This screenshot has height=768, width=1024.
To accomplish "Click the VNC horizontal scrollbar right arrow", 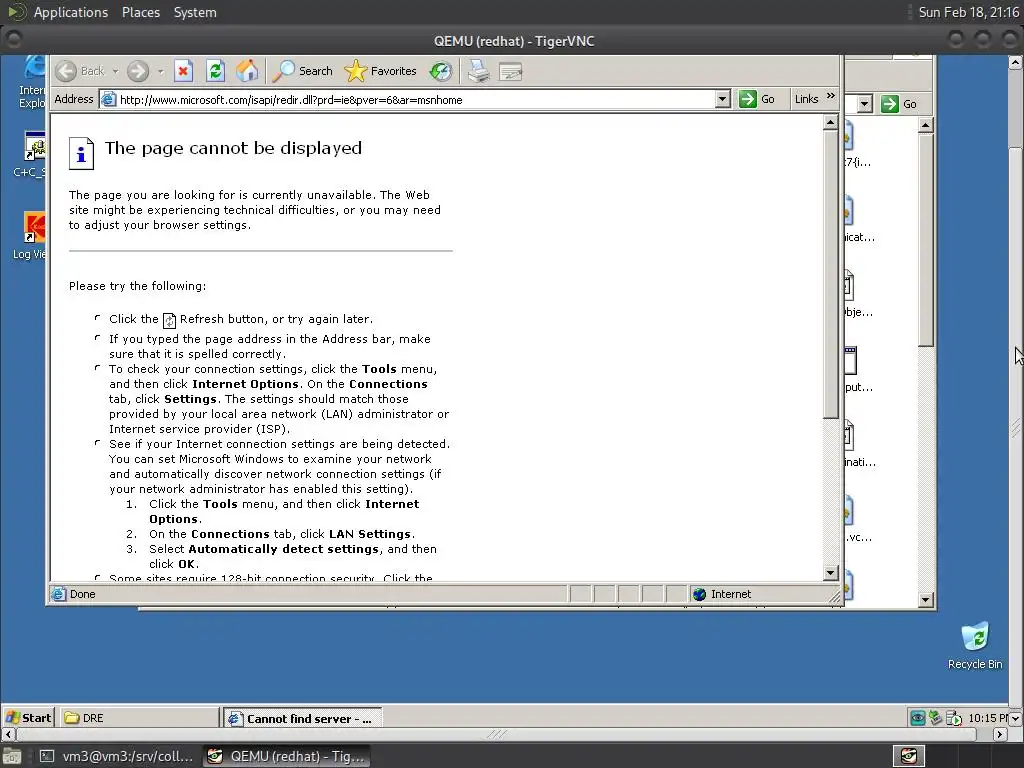I will point(1000,734).
